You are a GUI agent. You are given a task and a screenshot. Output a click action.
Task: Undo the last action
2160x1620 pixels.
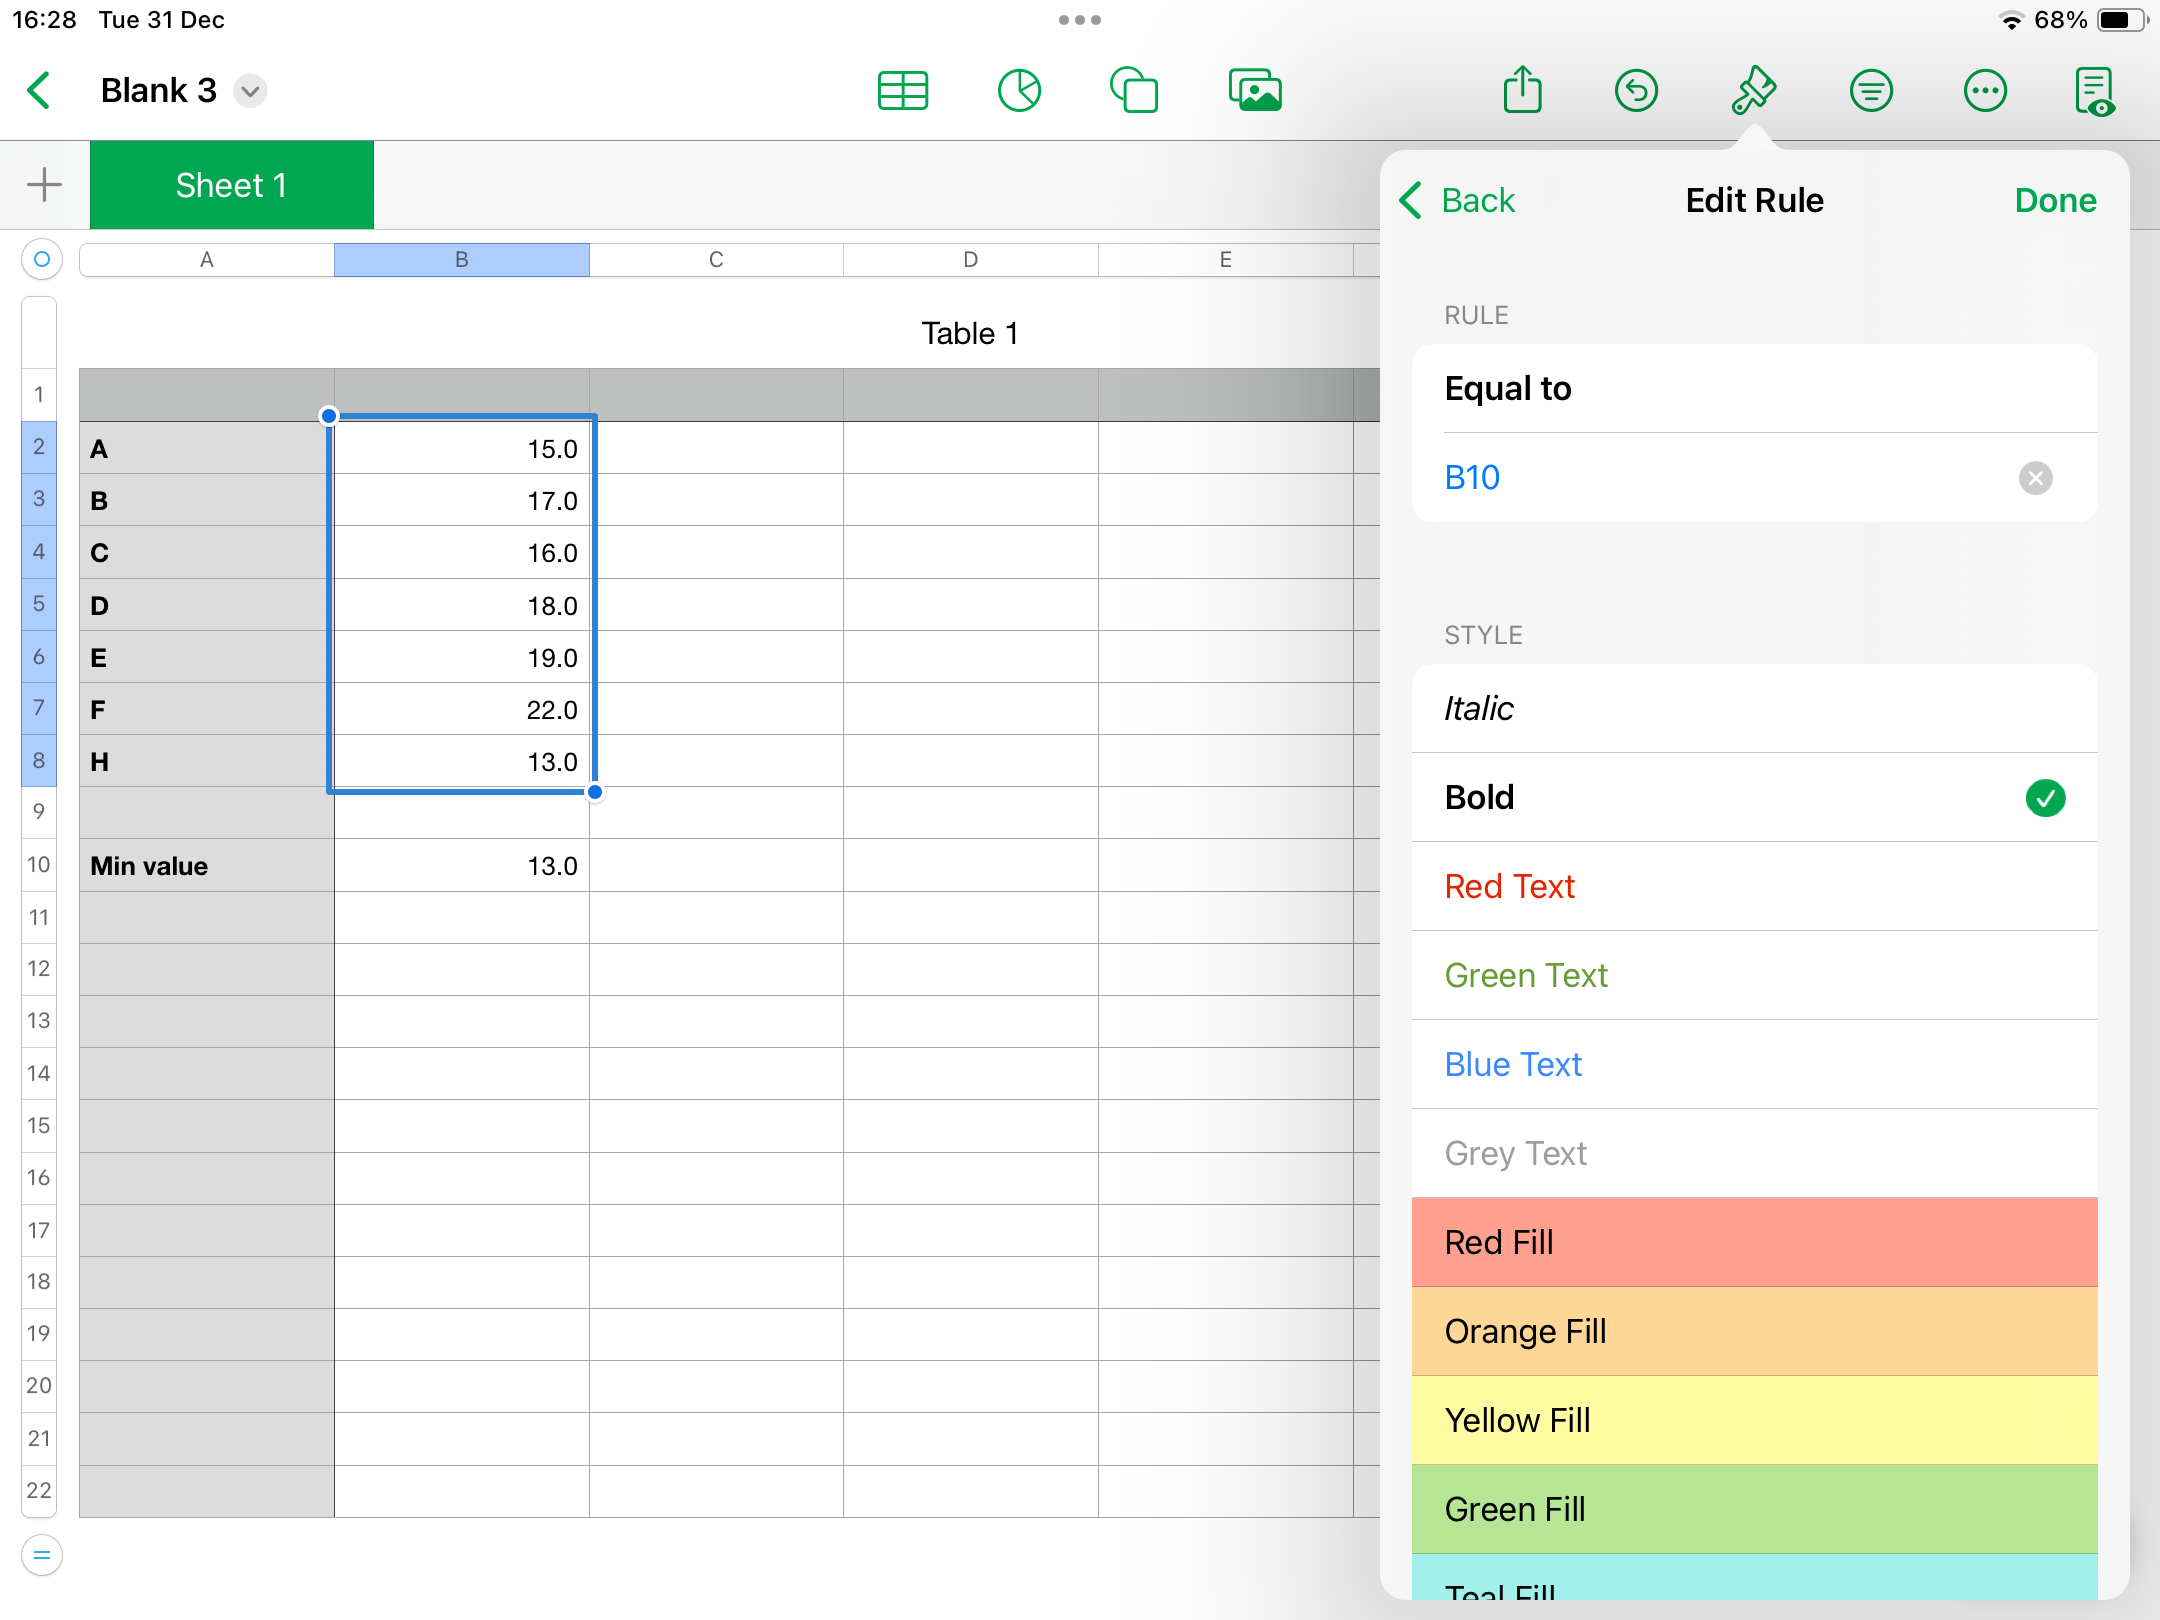(1637, 90)
